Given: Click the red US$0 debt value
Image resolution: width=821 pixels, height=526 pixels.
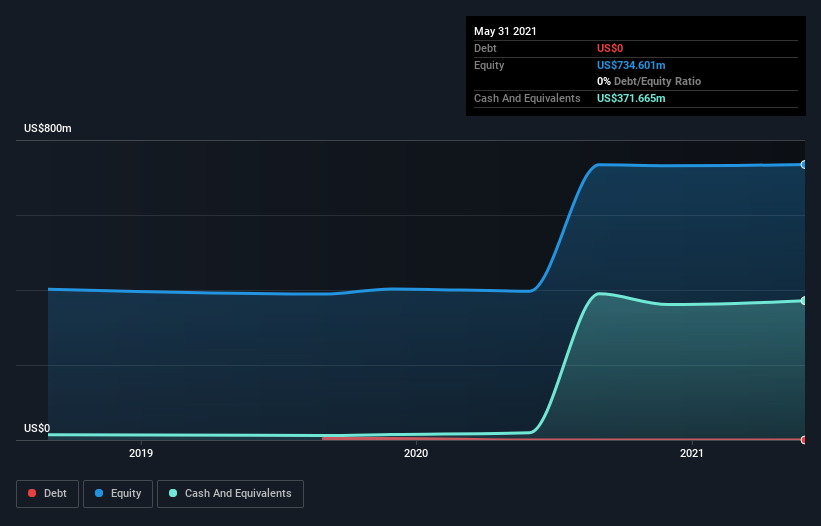Looking at the screenshot, I should pyautogui.click(x=610, y=48).
